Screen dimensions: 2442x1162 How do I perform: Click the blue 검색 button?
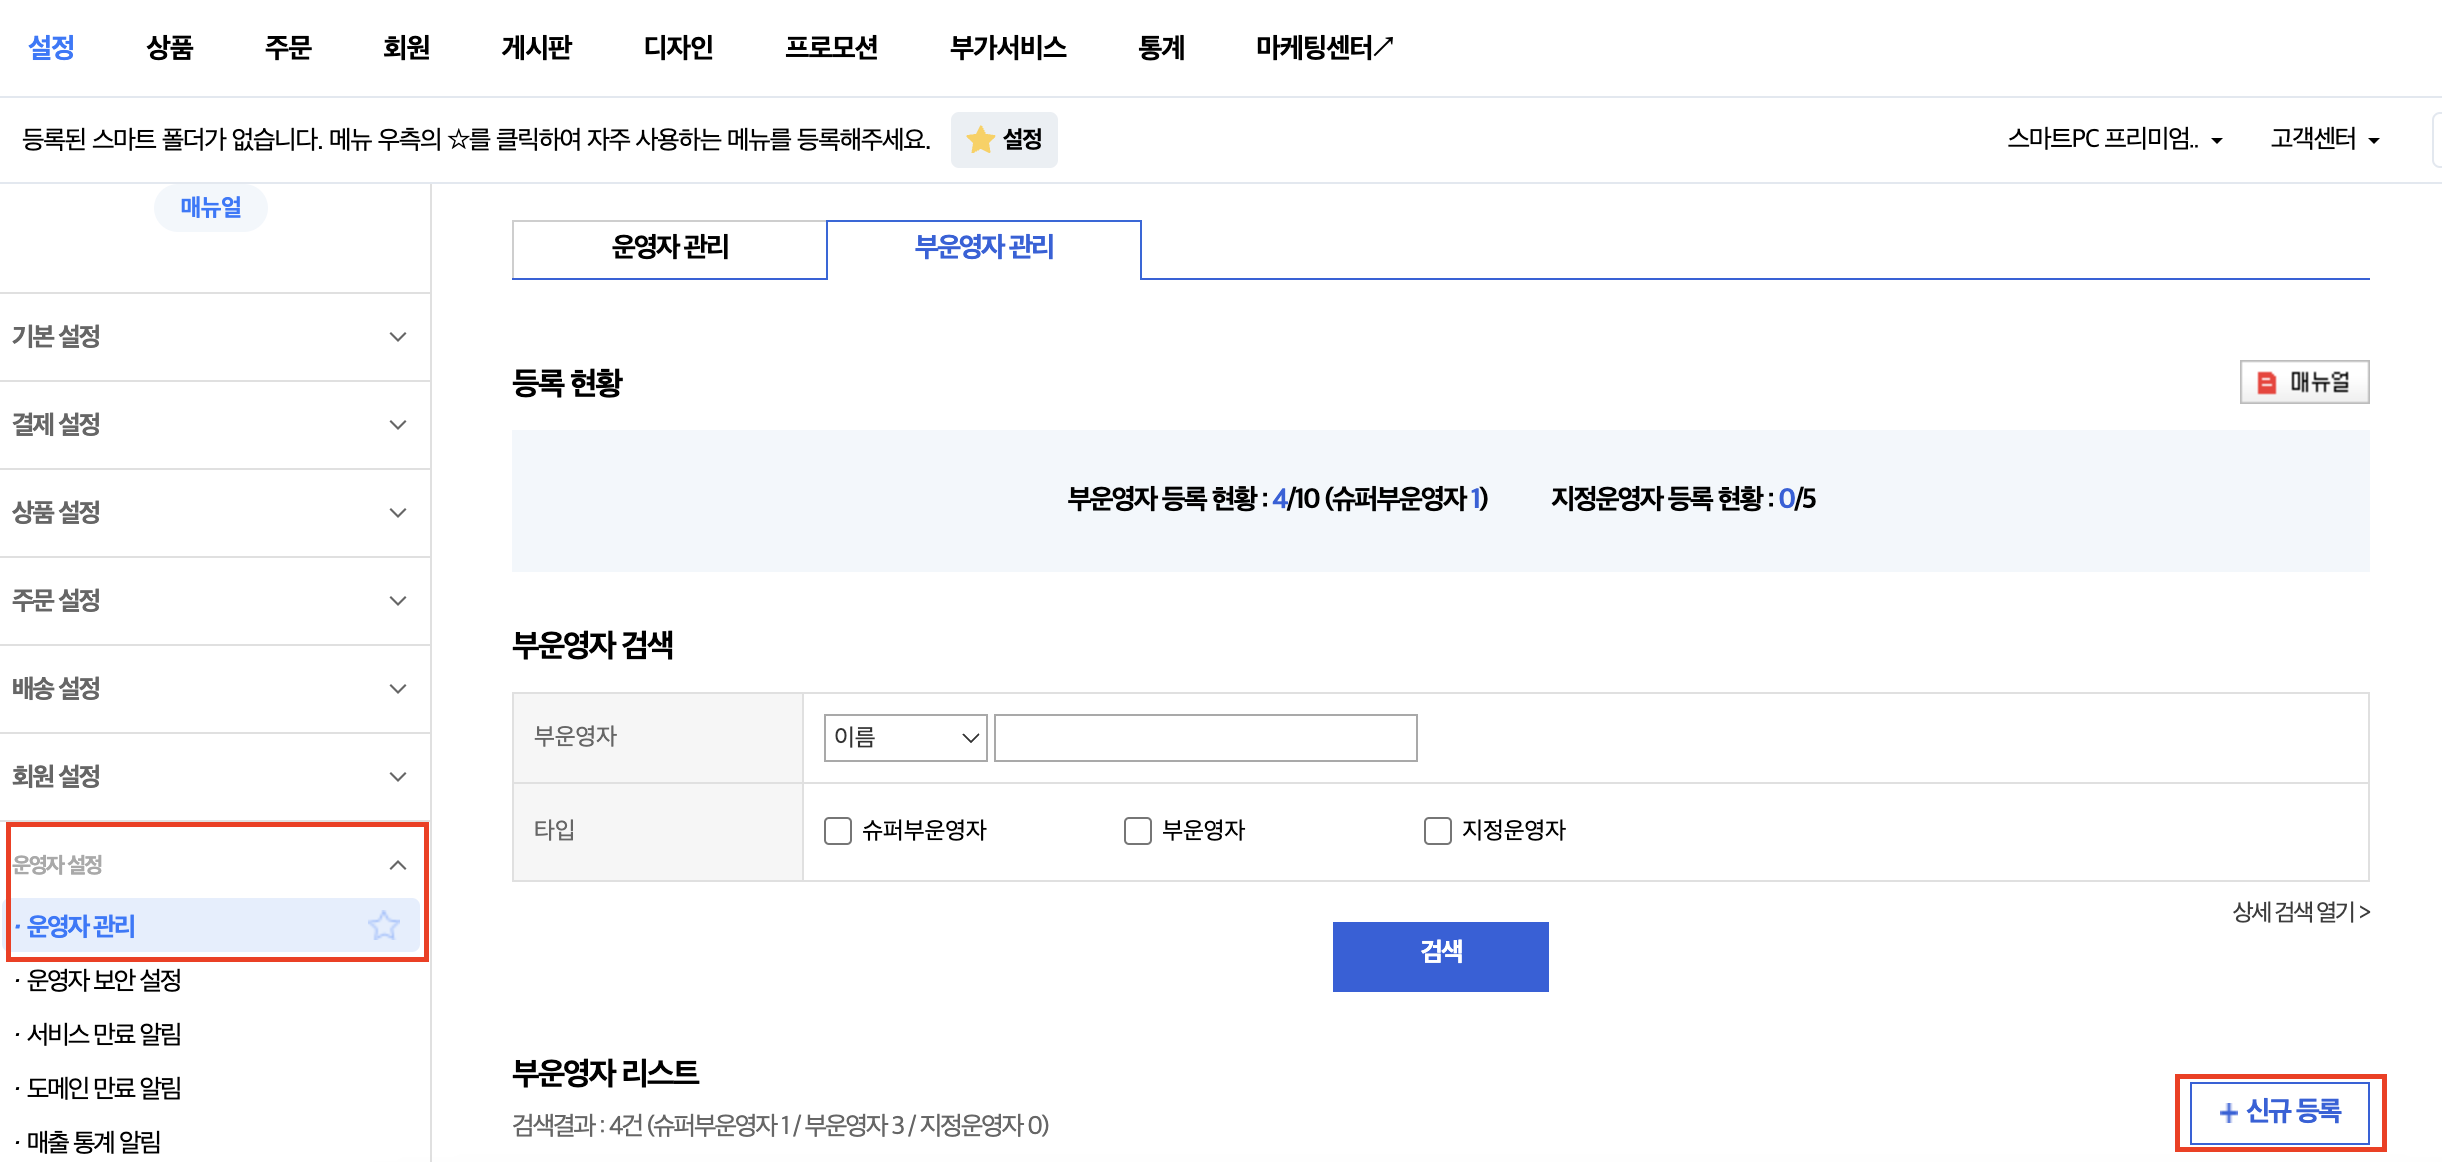pyautogui.click(x=1440, y=954)
